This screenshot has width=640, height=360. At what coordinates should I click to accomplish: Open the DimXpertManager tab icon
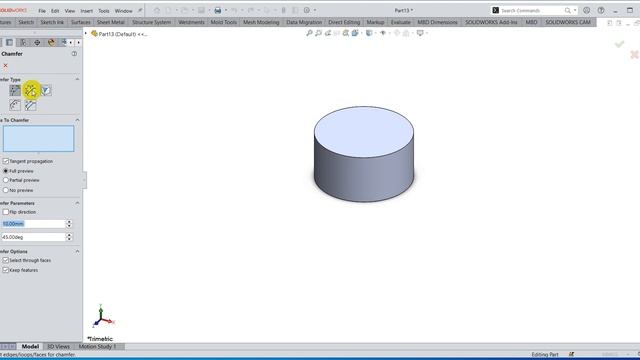[x=37, y=42]
